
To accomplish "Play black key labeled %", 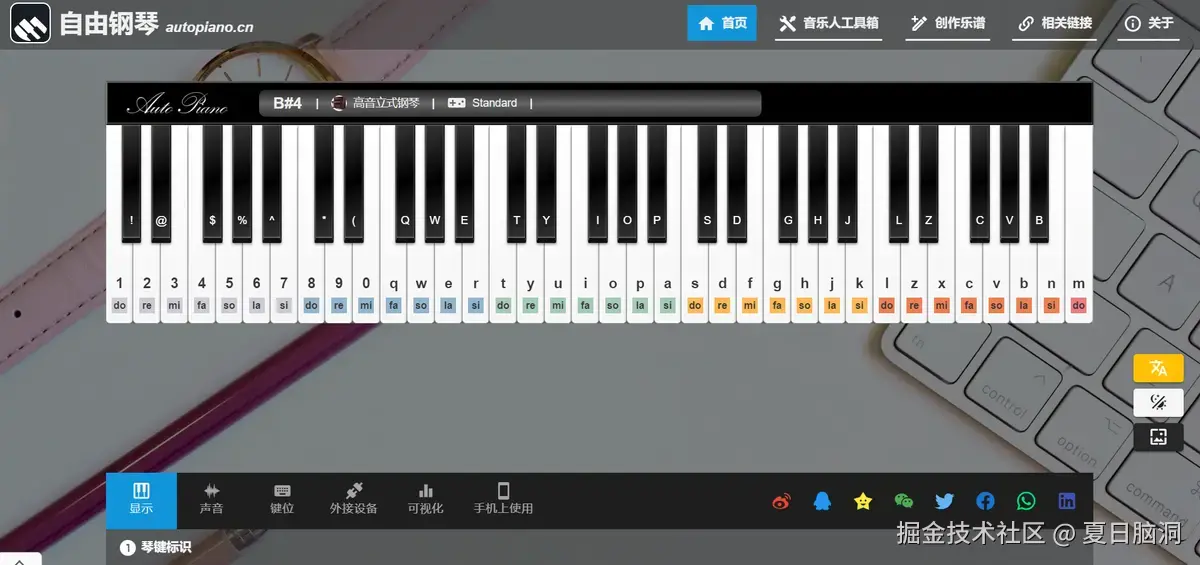I will (242, 183).
